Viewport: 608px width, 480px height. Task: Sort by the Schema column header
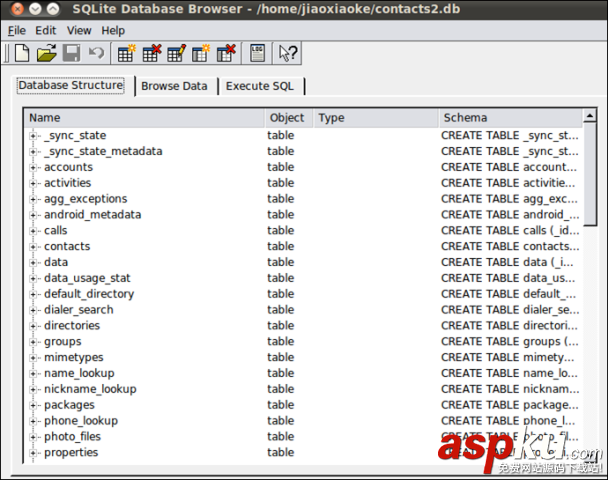511,118
